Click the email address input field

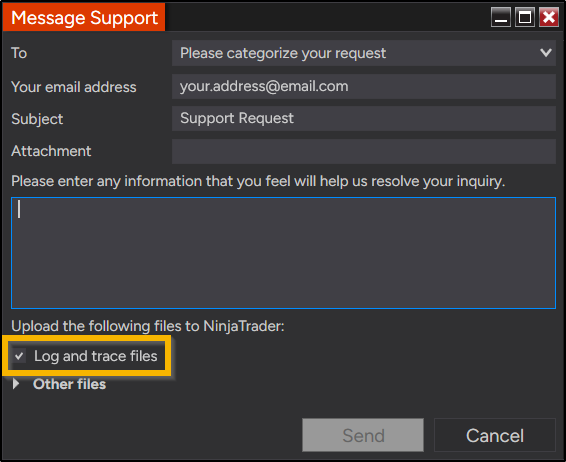pos(363,86)
